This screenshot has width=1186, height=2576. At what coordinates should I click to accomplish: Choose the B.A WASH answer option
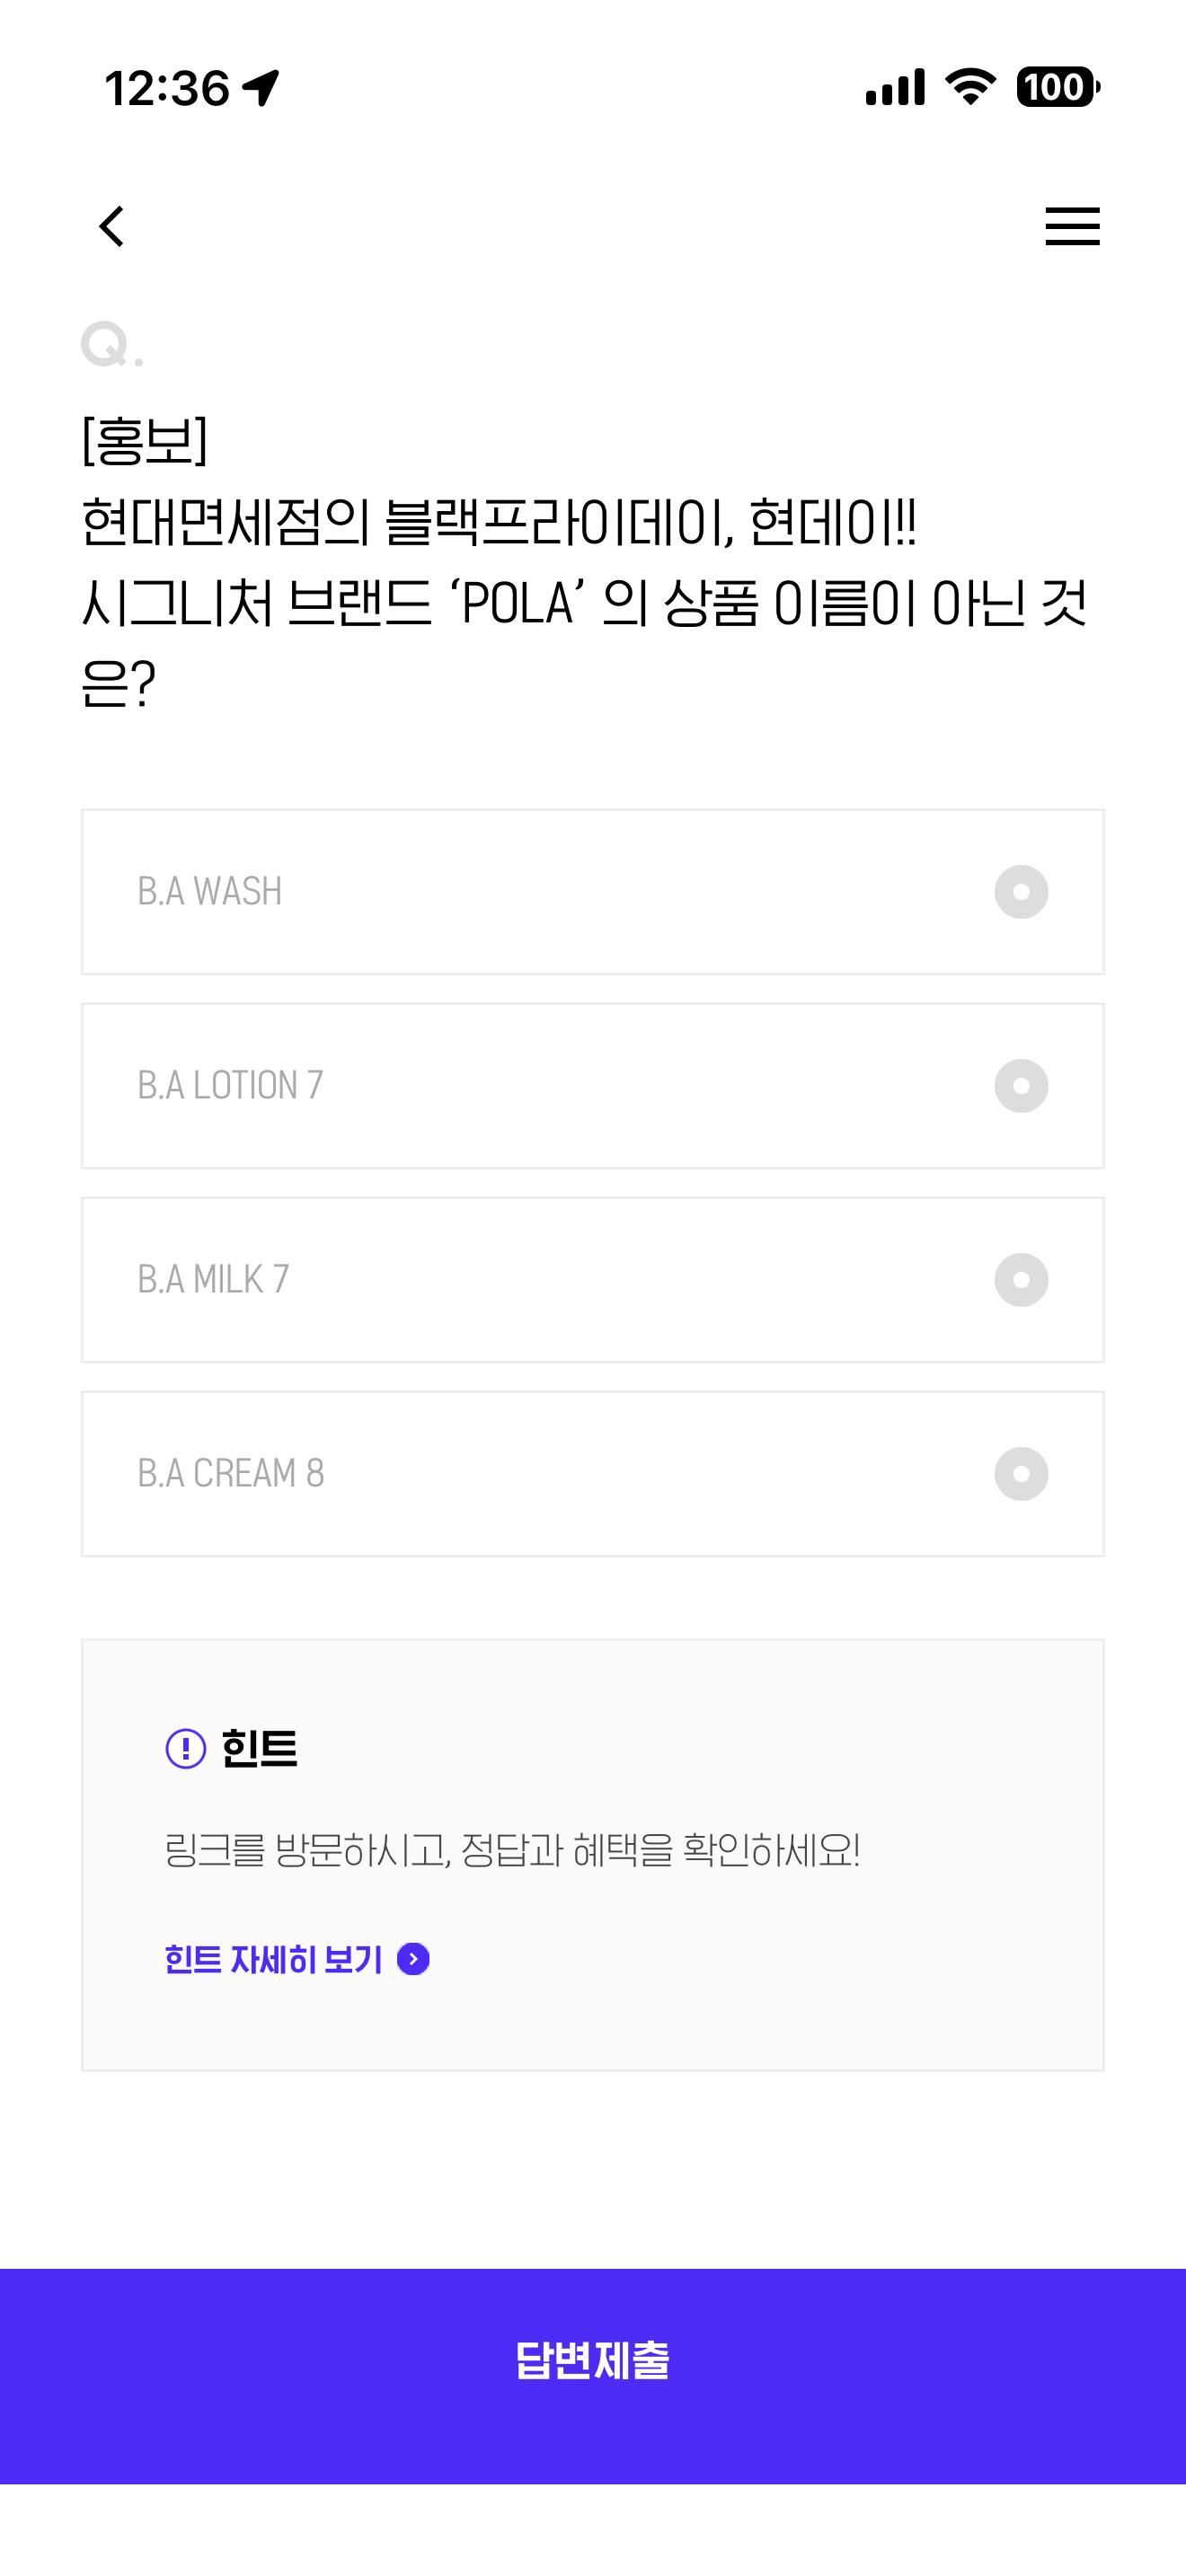(593, 892)
